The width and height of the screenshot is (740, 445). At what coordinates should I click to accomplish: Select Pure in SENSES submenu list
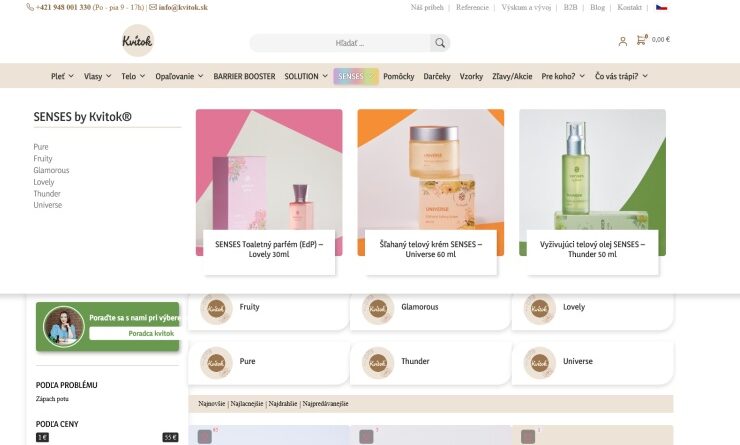(41, 147)
